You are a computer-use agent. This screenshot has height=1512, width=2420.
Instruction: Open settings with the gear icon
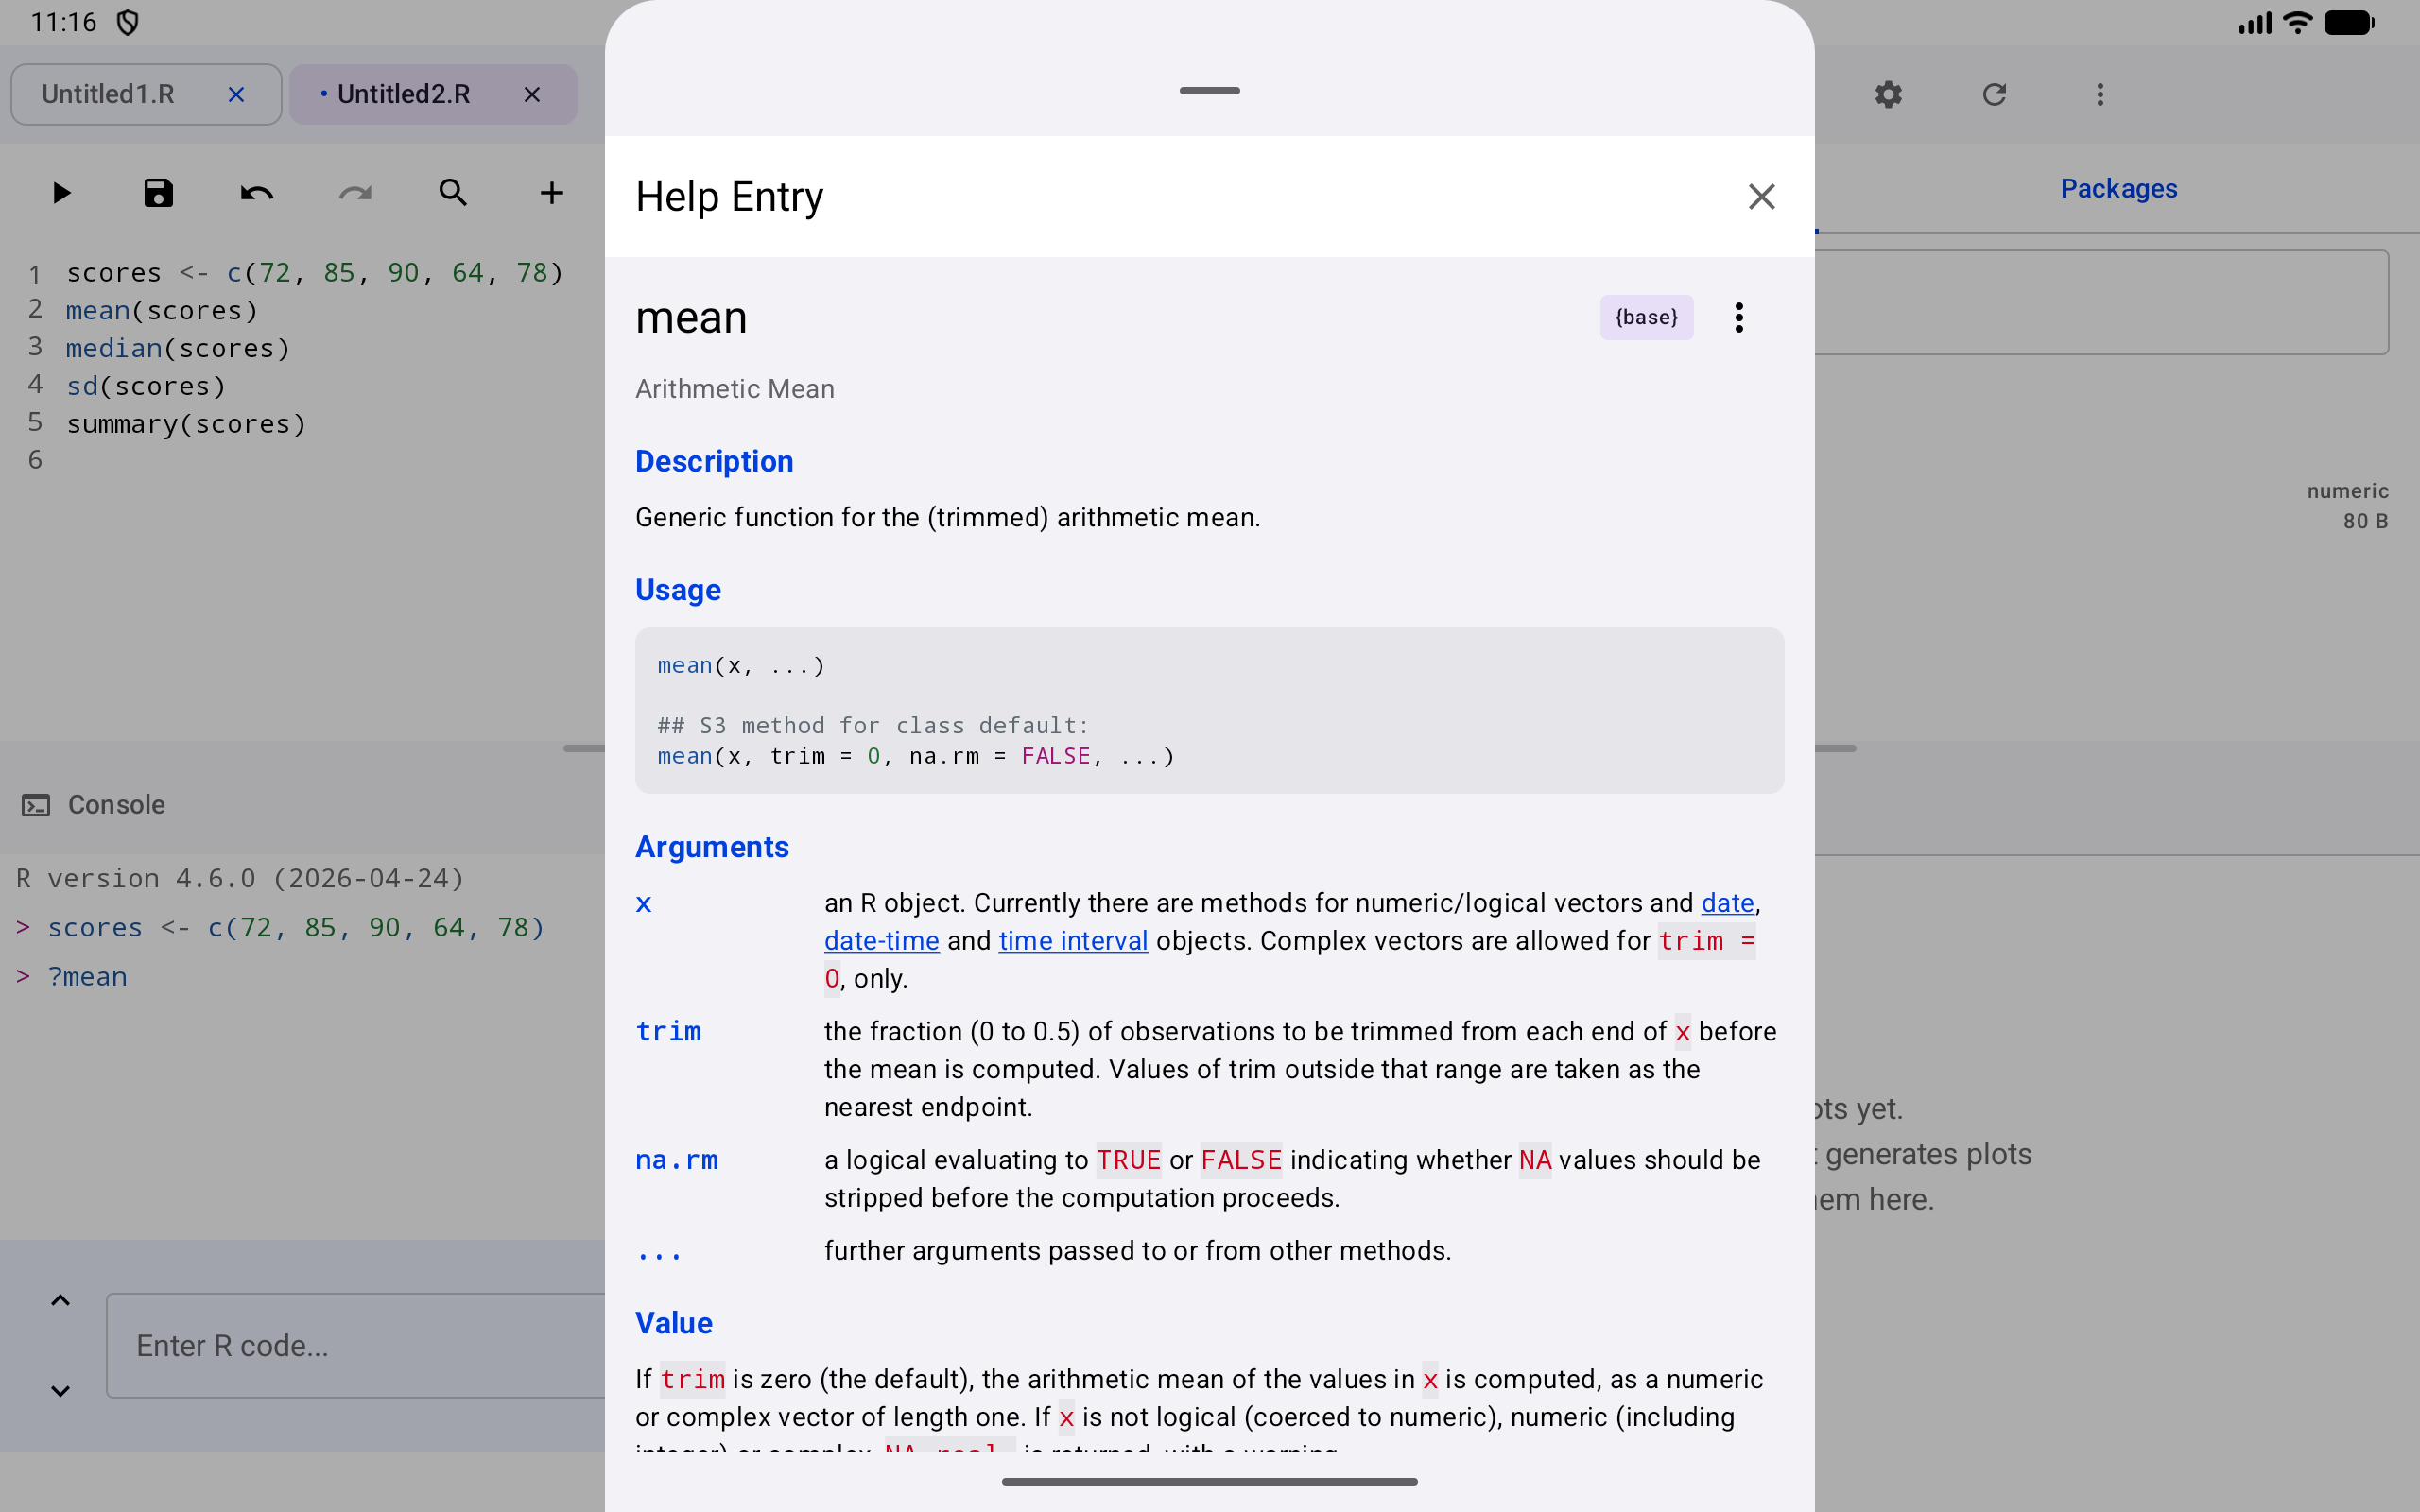point(1888,94)
